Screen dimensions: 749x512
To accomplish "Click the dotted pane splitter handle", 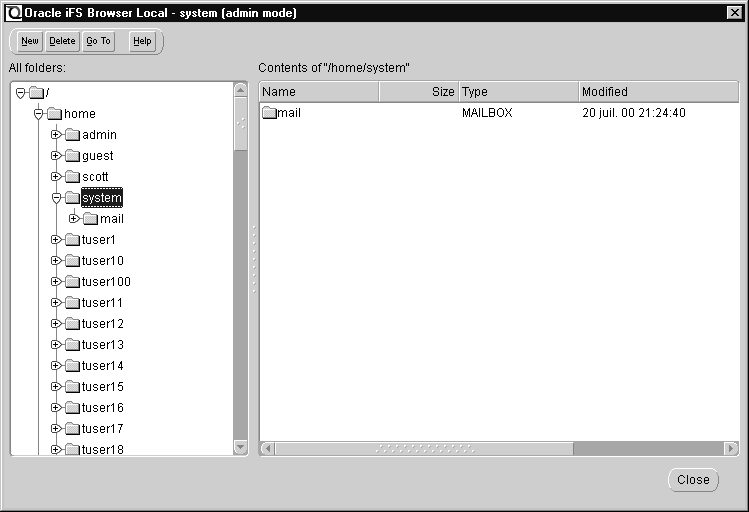I will pyautogui.click(x=254, y=259).
